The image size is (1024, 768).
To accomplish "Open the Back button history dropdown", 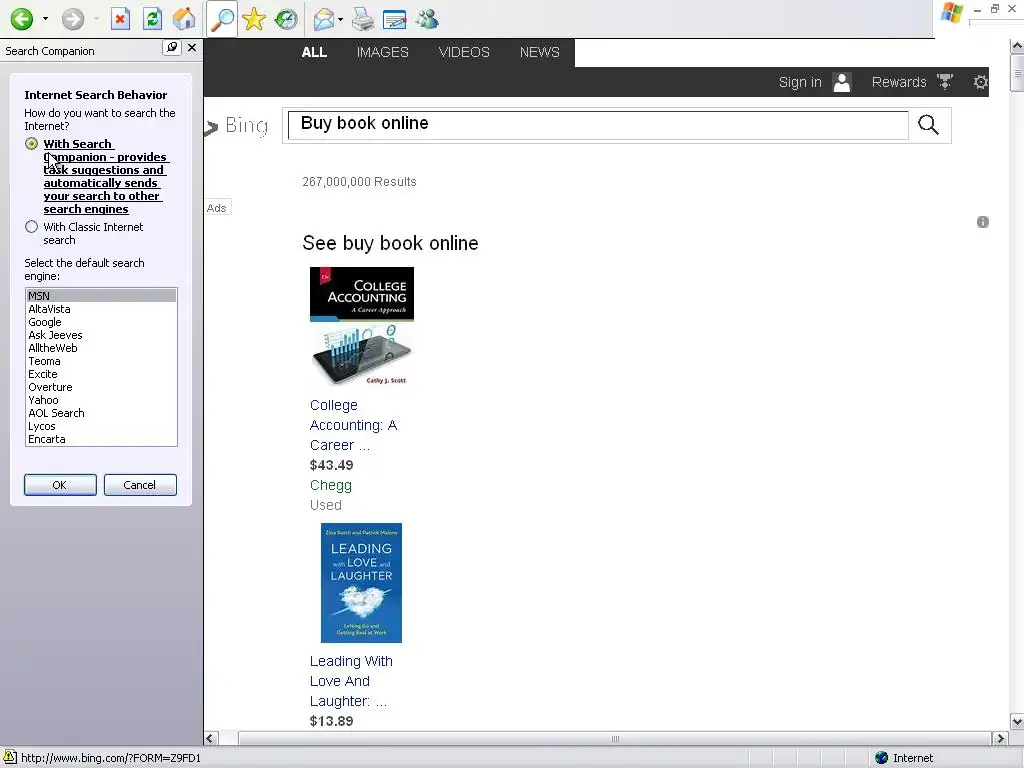I will click(45, 19).
